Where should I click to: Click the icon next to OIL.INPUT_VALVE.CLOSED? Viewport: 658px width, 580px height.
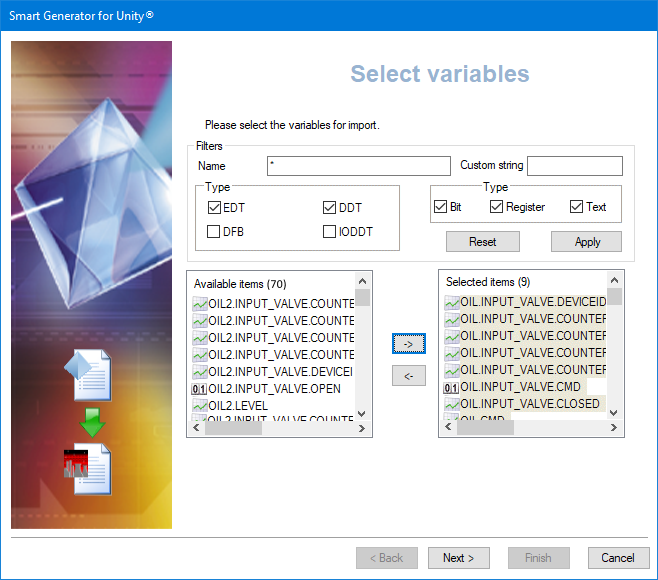coord(451,404)
